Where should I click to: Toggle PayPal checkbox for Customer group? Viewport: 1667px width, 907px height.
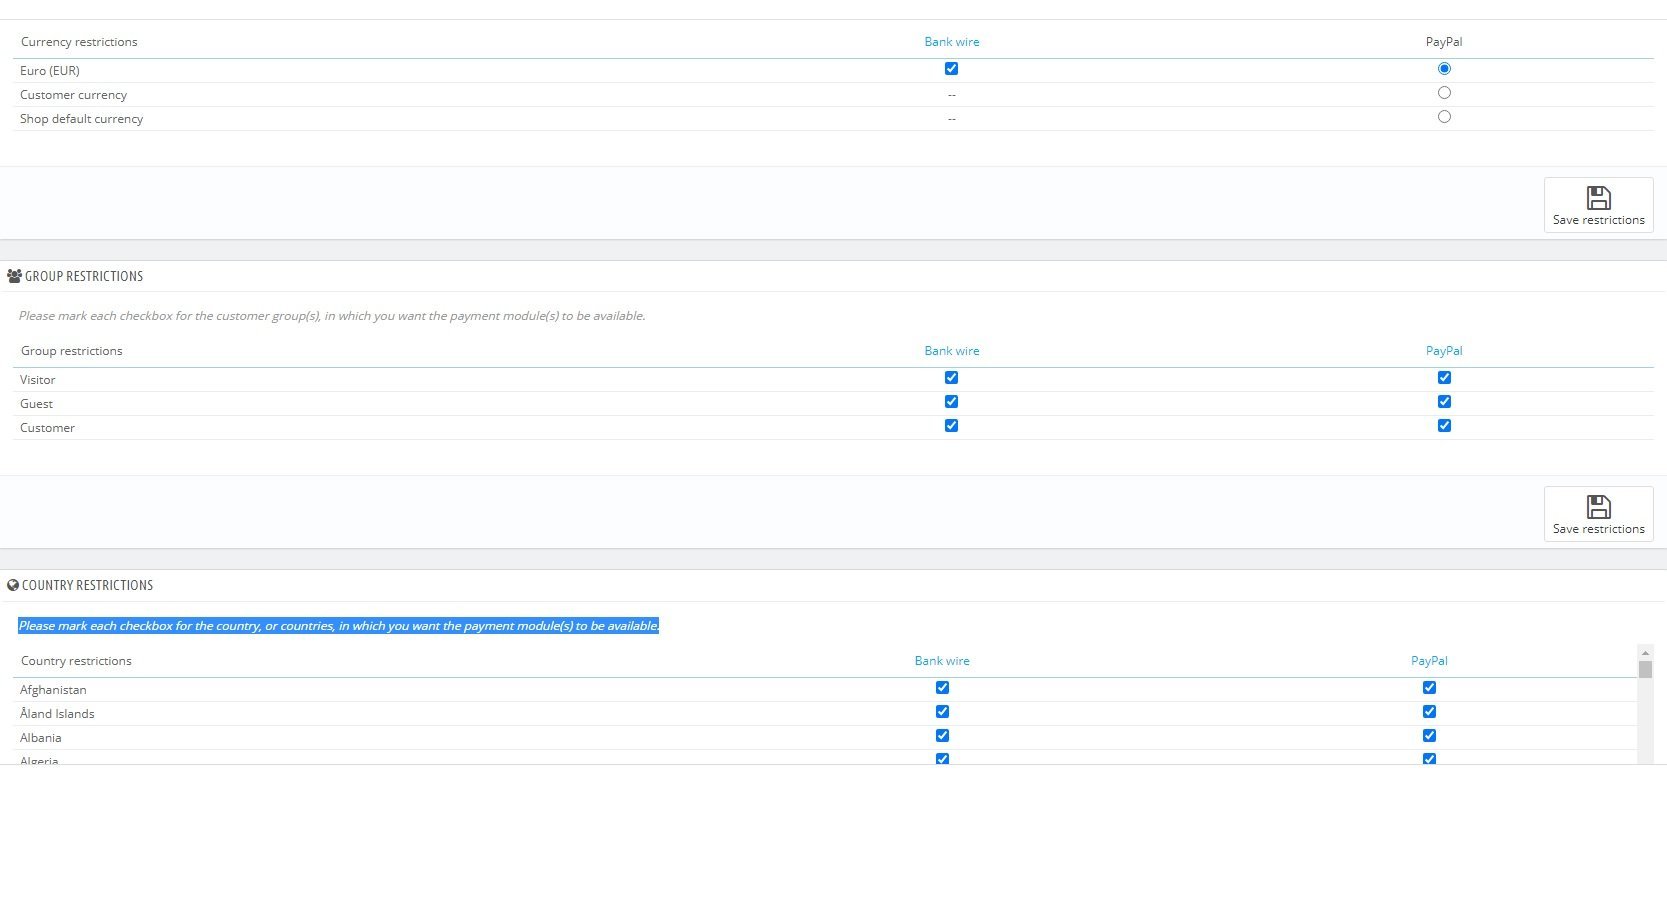point(1444,426)
